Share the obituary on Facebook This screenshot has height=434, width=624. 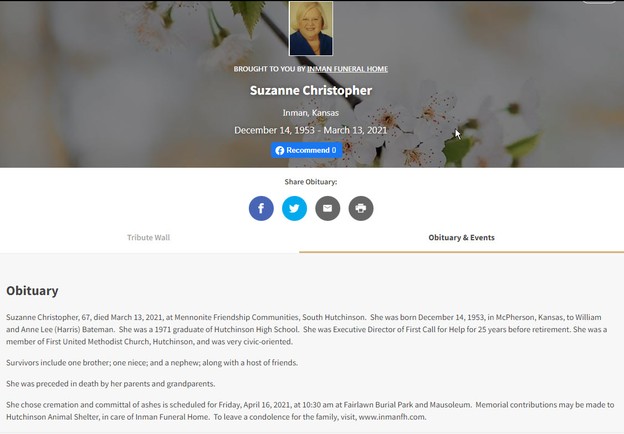click(261, 208)
